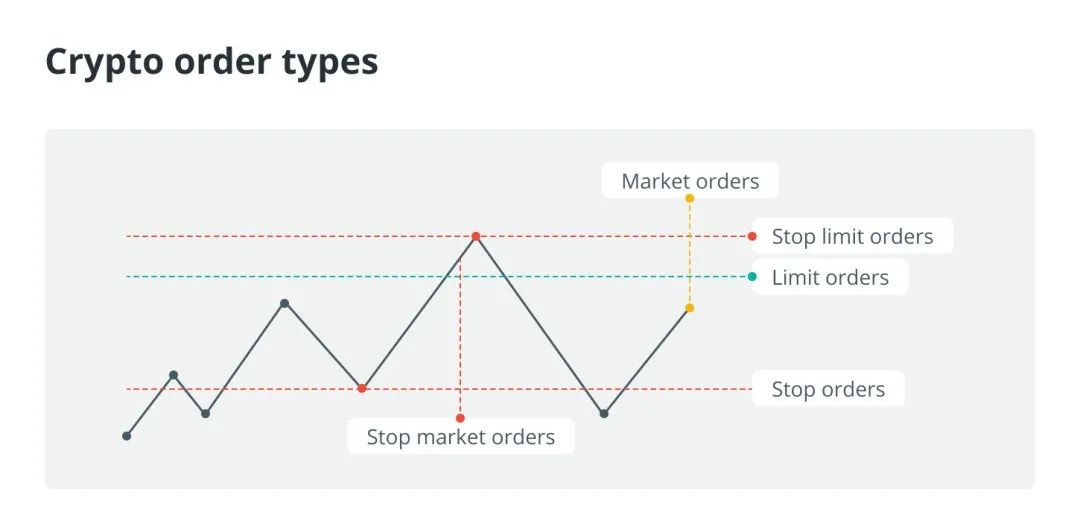This screenshot has width=1080, height=509.
Task: Click the small first peak gray dot
Action: [174, 375]
